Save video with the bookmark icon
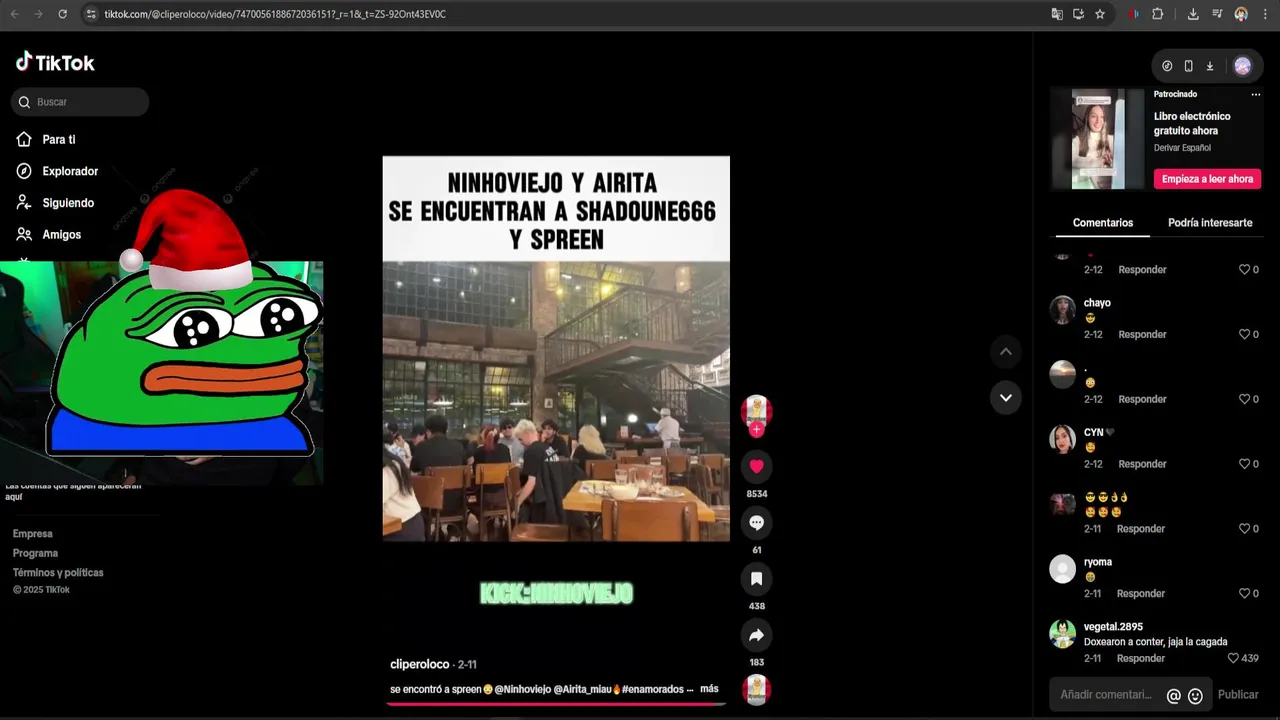 point(756,579)
